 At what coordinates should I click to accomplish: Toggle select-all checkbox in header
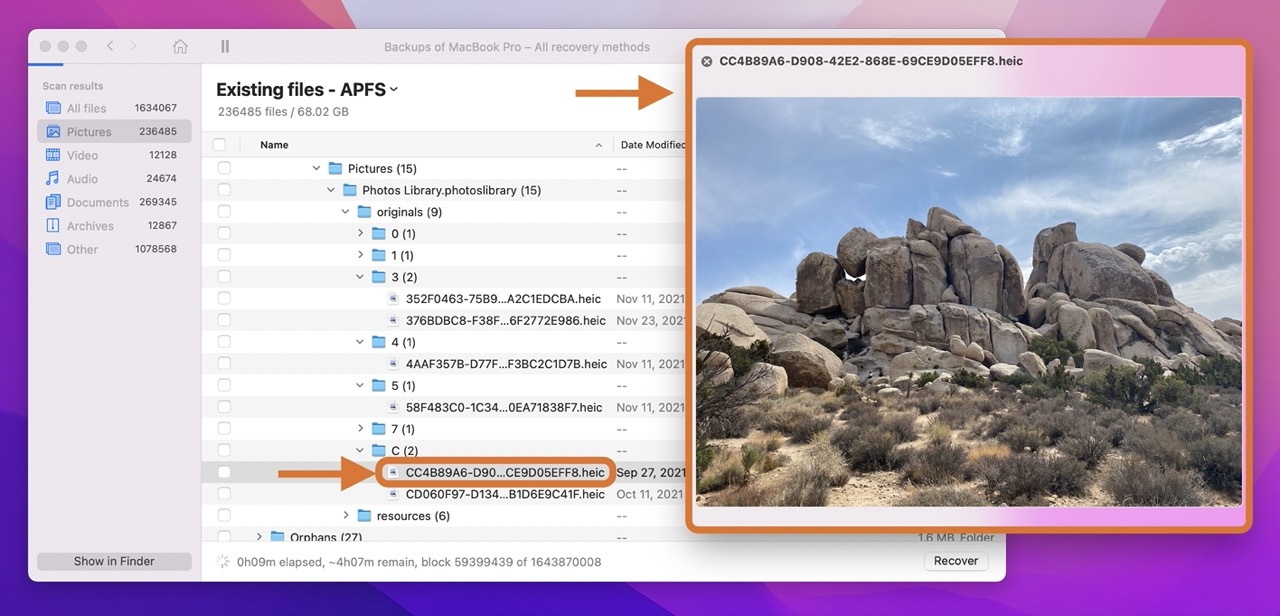pyautogui.click(x=219, y=145)
